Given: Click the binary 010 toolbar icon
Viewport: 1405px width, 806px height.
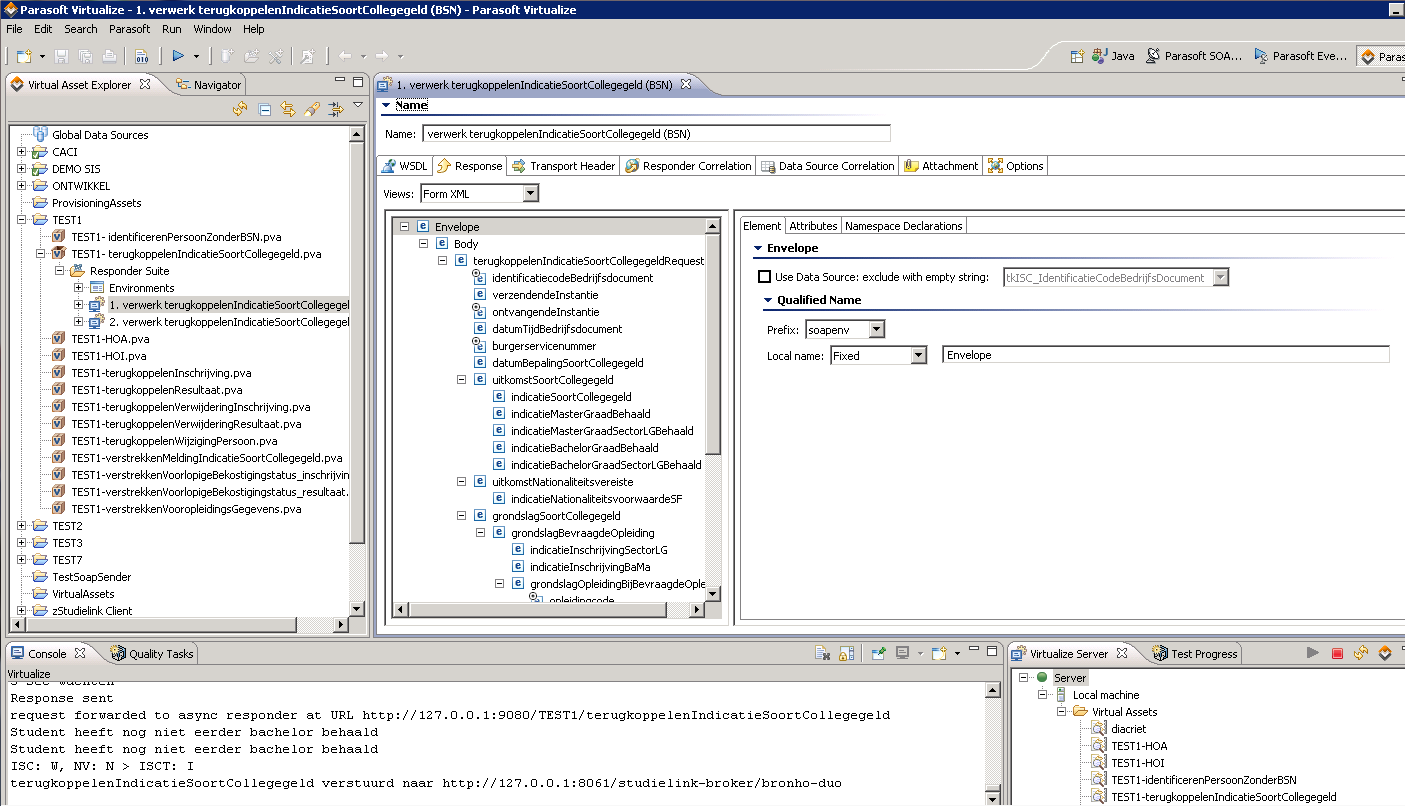Looking at the screenshot, I should (142, 56).
